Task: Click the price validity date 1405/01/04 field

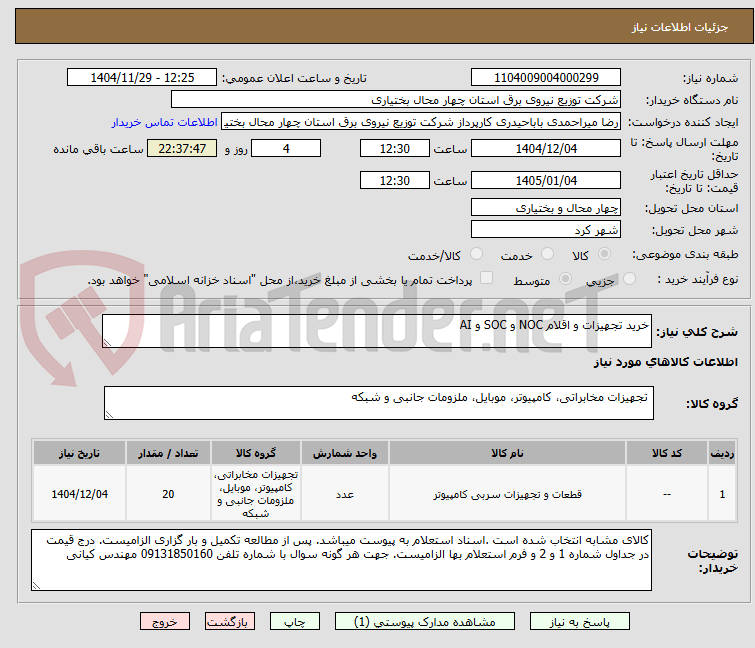Action: coord(546,181)
